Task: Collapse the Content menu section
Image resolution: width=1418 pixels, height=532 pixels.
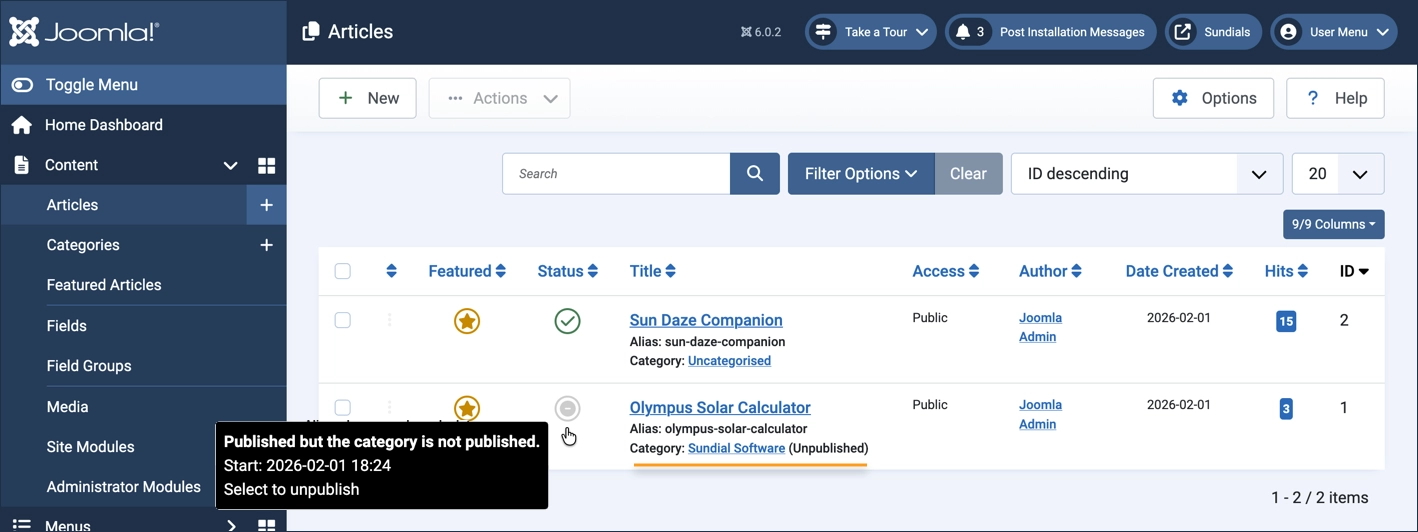Action: click(x=230, y=165)
